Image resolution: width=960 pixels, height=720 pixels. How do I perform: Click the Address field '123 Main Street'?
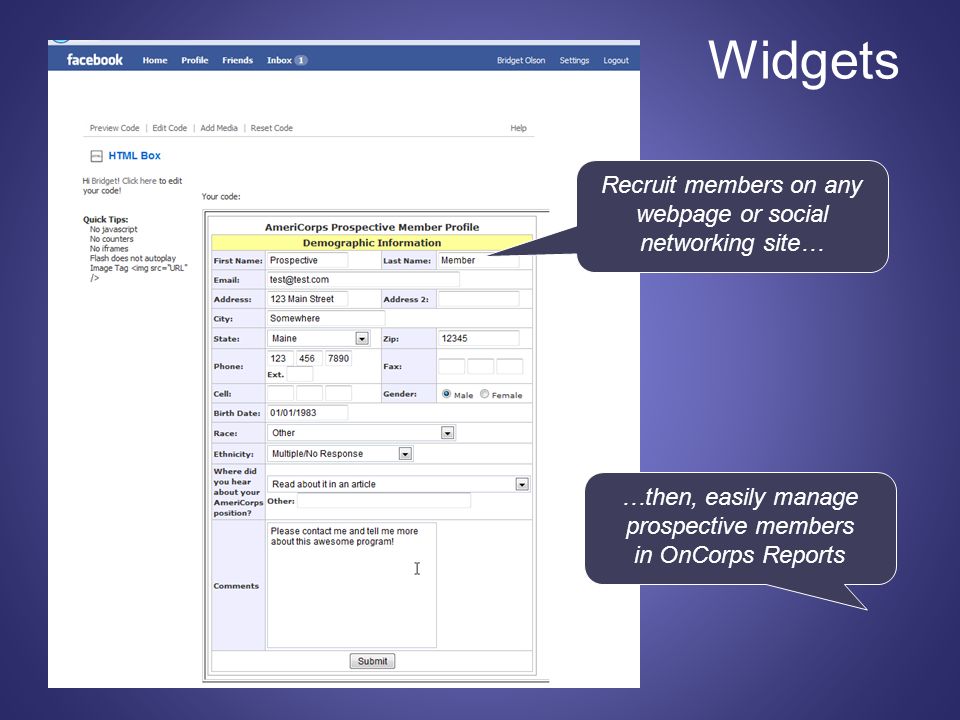(307, 299)
